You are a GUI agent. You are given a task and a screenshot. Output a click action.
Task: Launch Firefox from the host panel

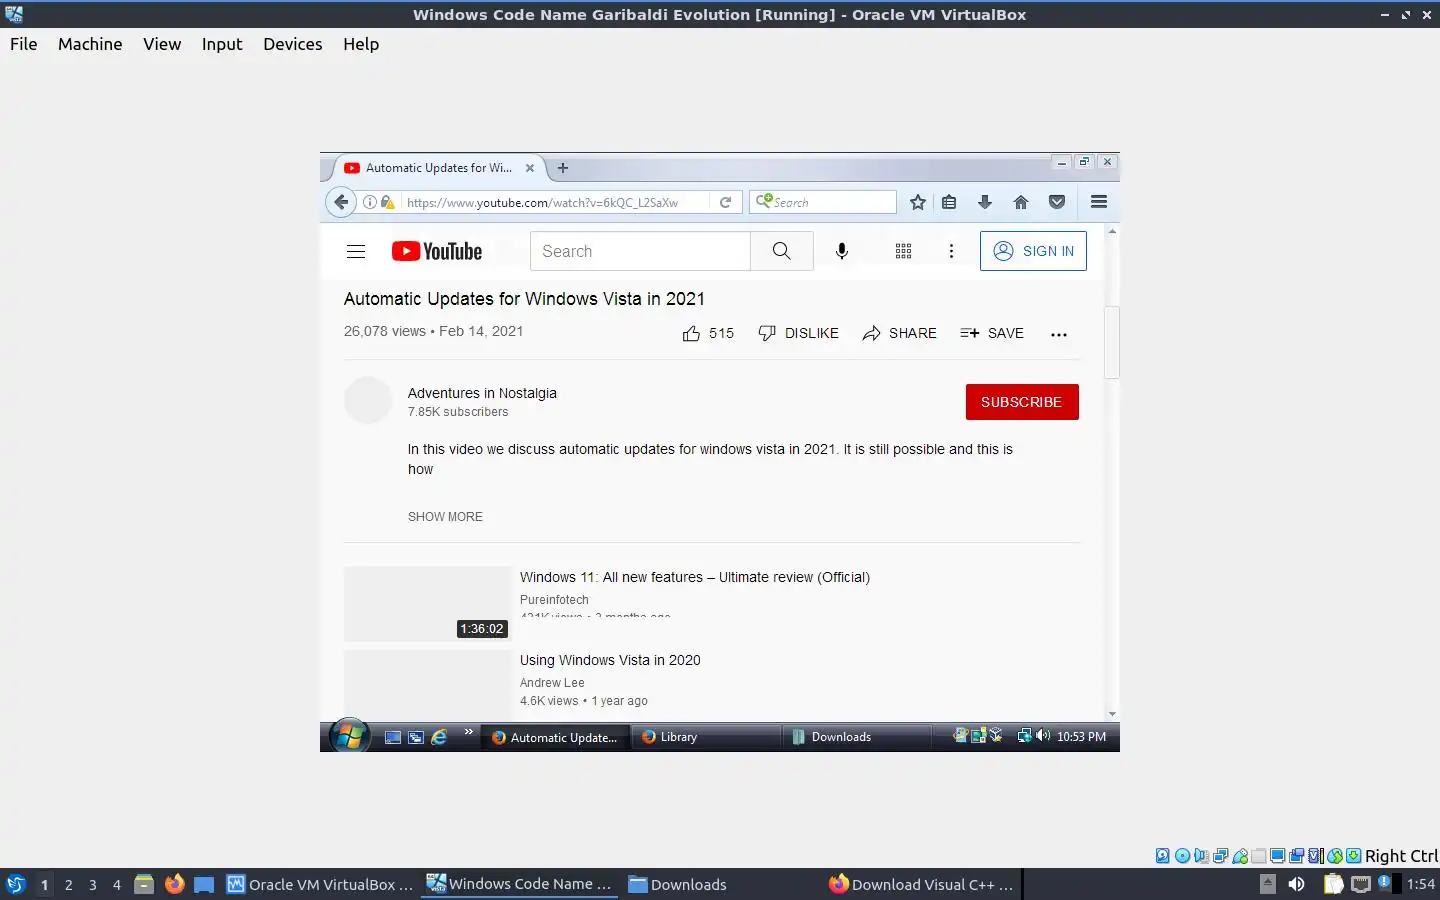click(x=175, y=884)
